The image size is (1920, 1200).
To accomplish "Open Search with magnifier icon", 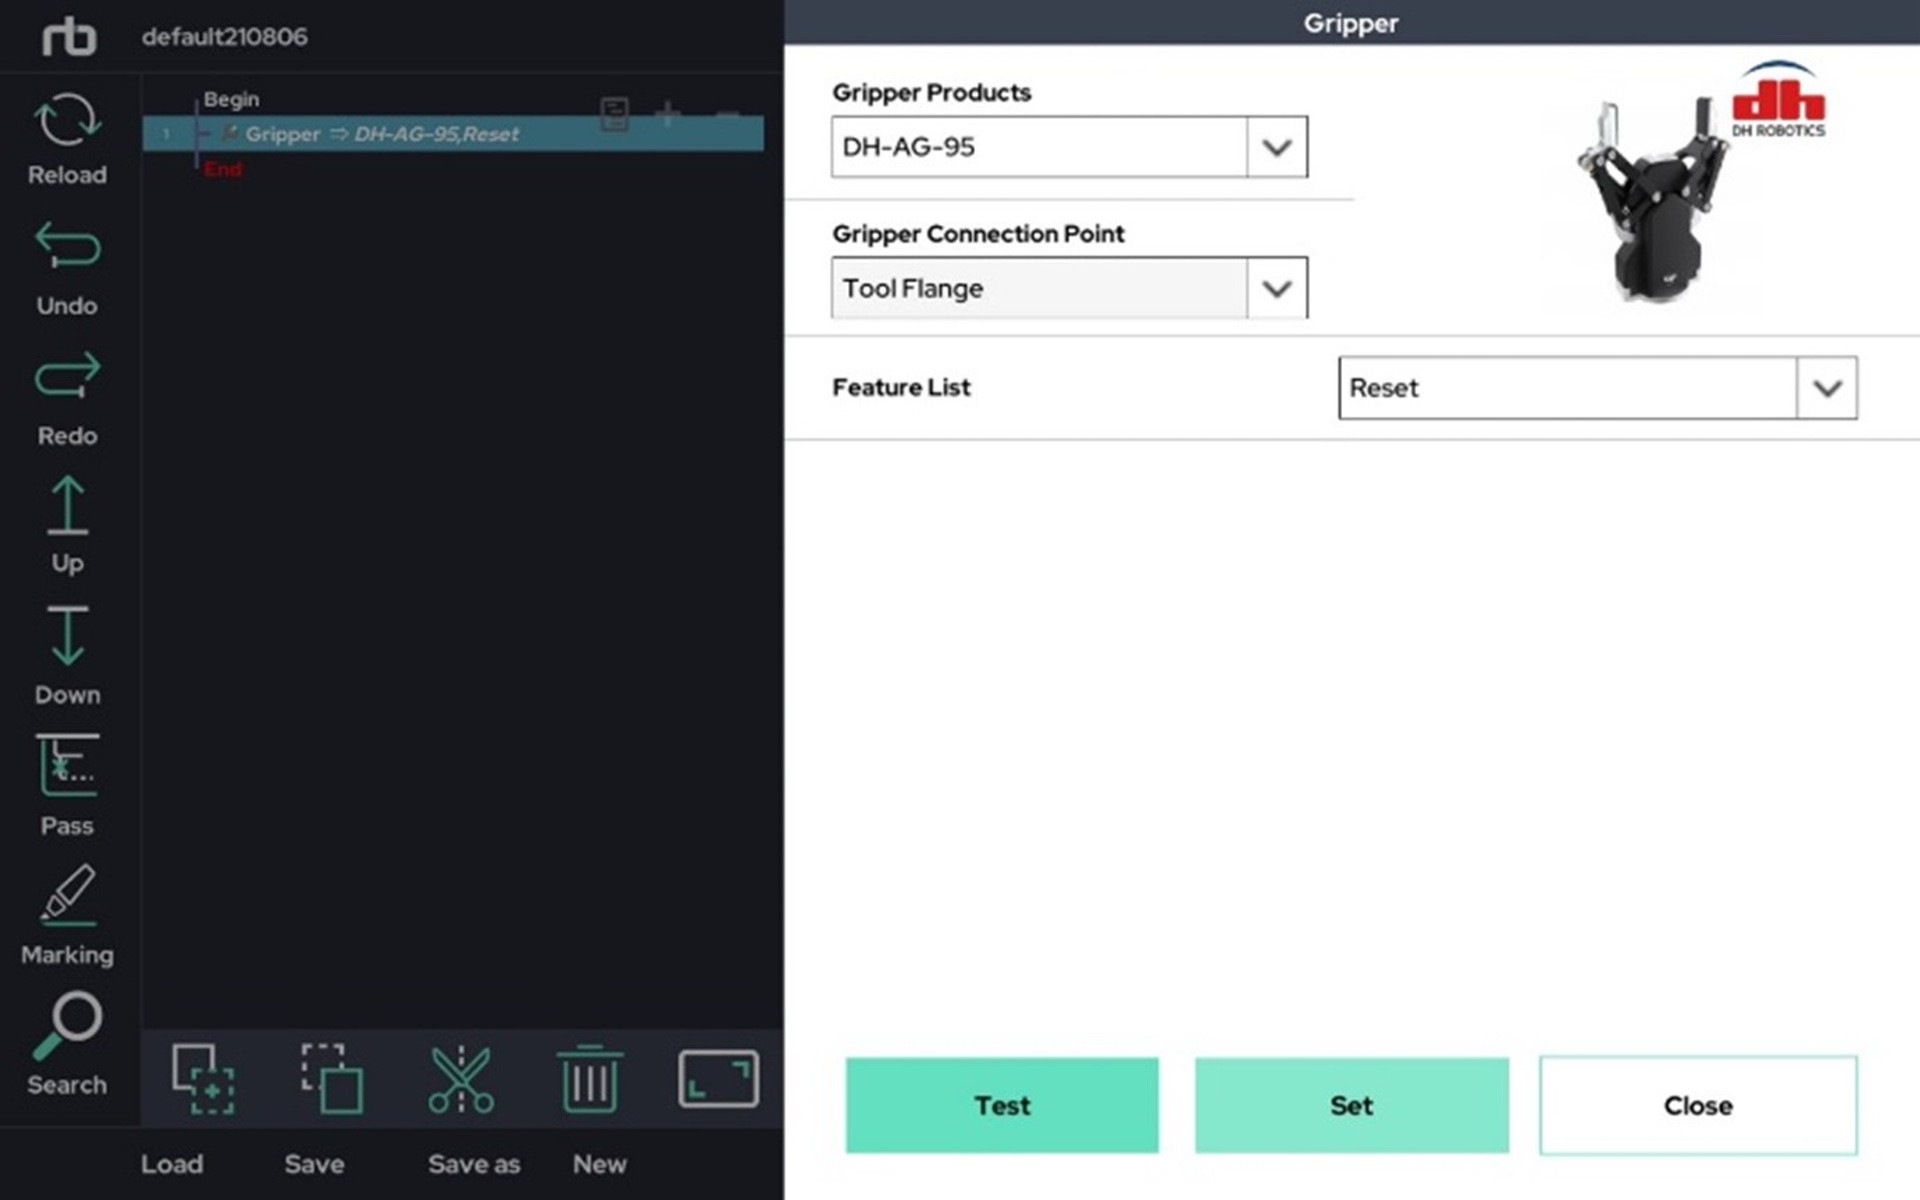I will coord(67,1026).
